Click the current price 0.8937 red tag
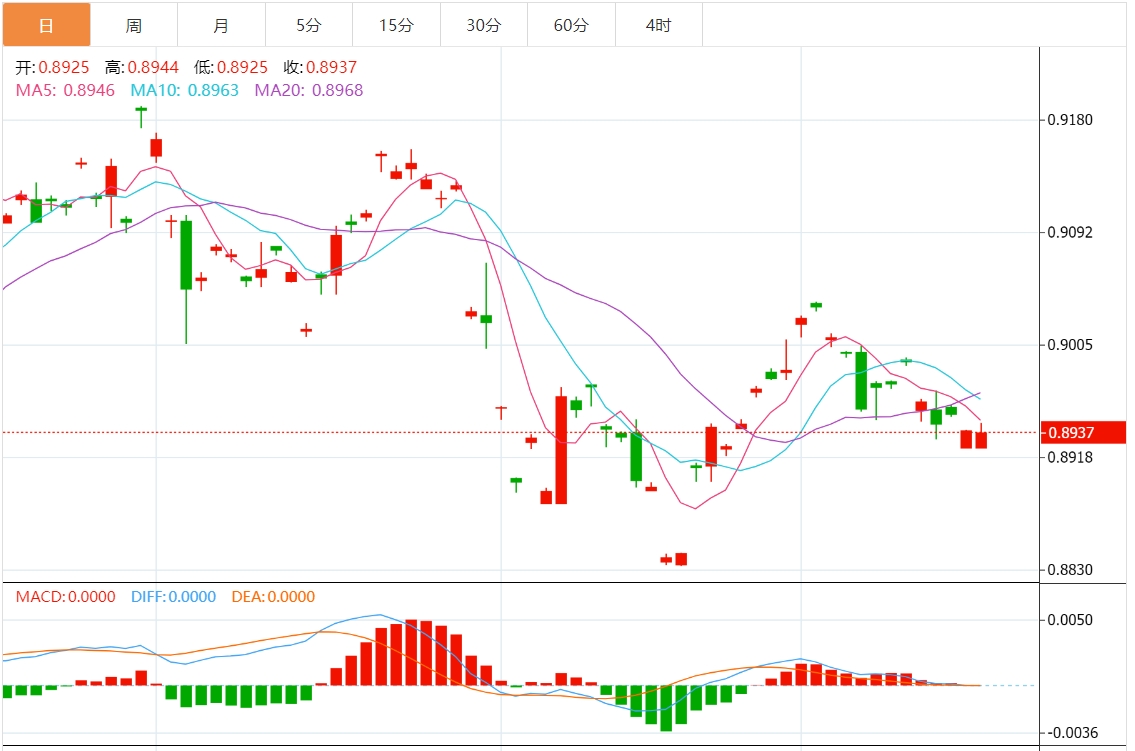This screenshot has height=751, width=1135. [x=1083, y=433]
